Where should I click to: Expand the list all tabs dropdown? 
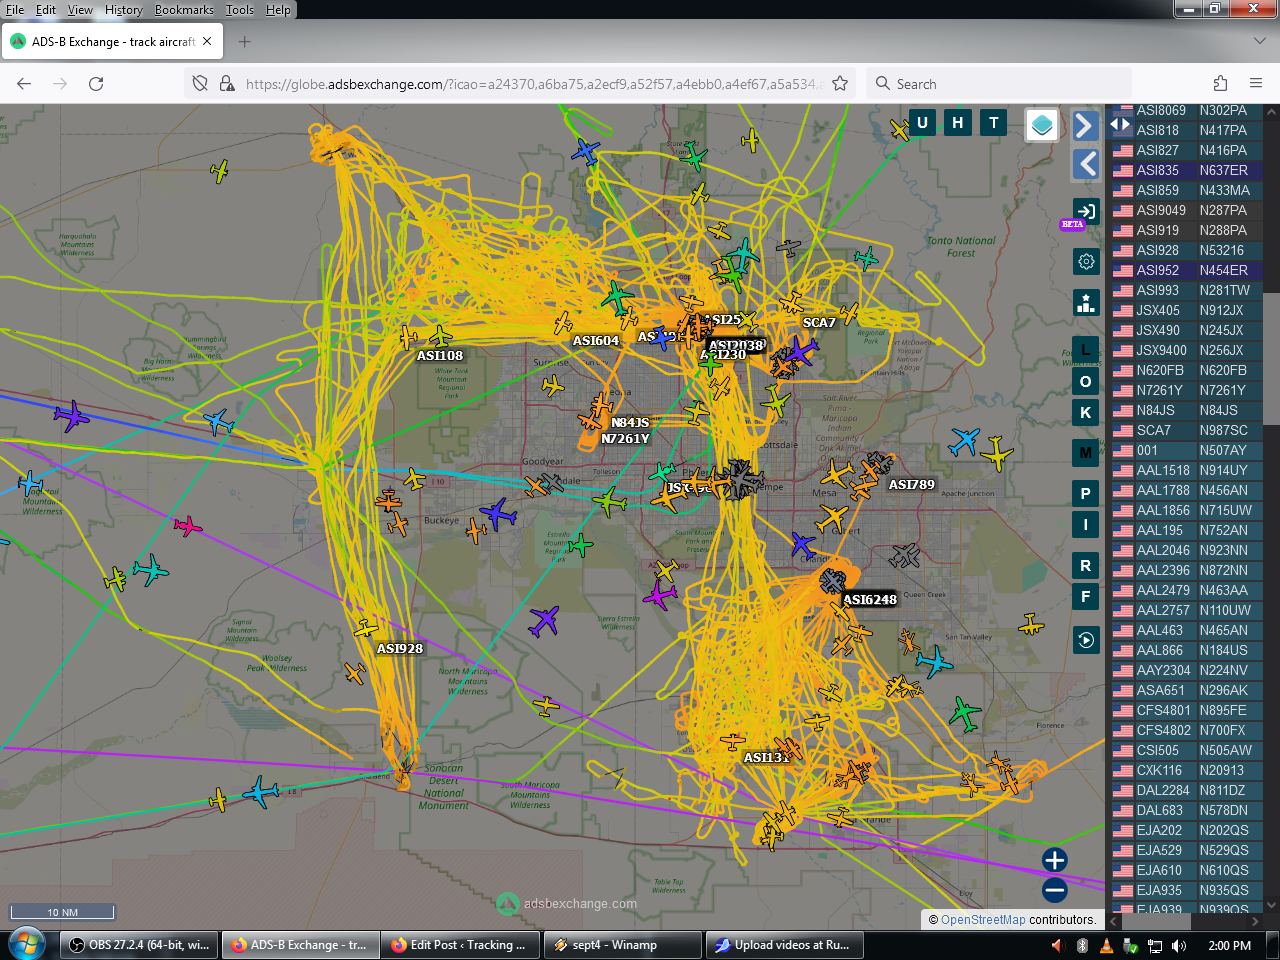point(1259,42)
